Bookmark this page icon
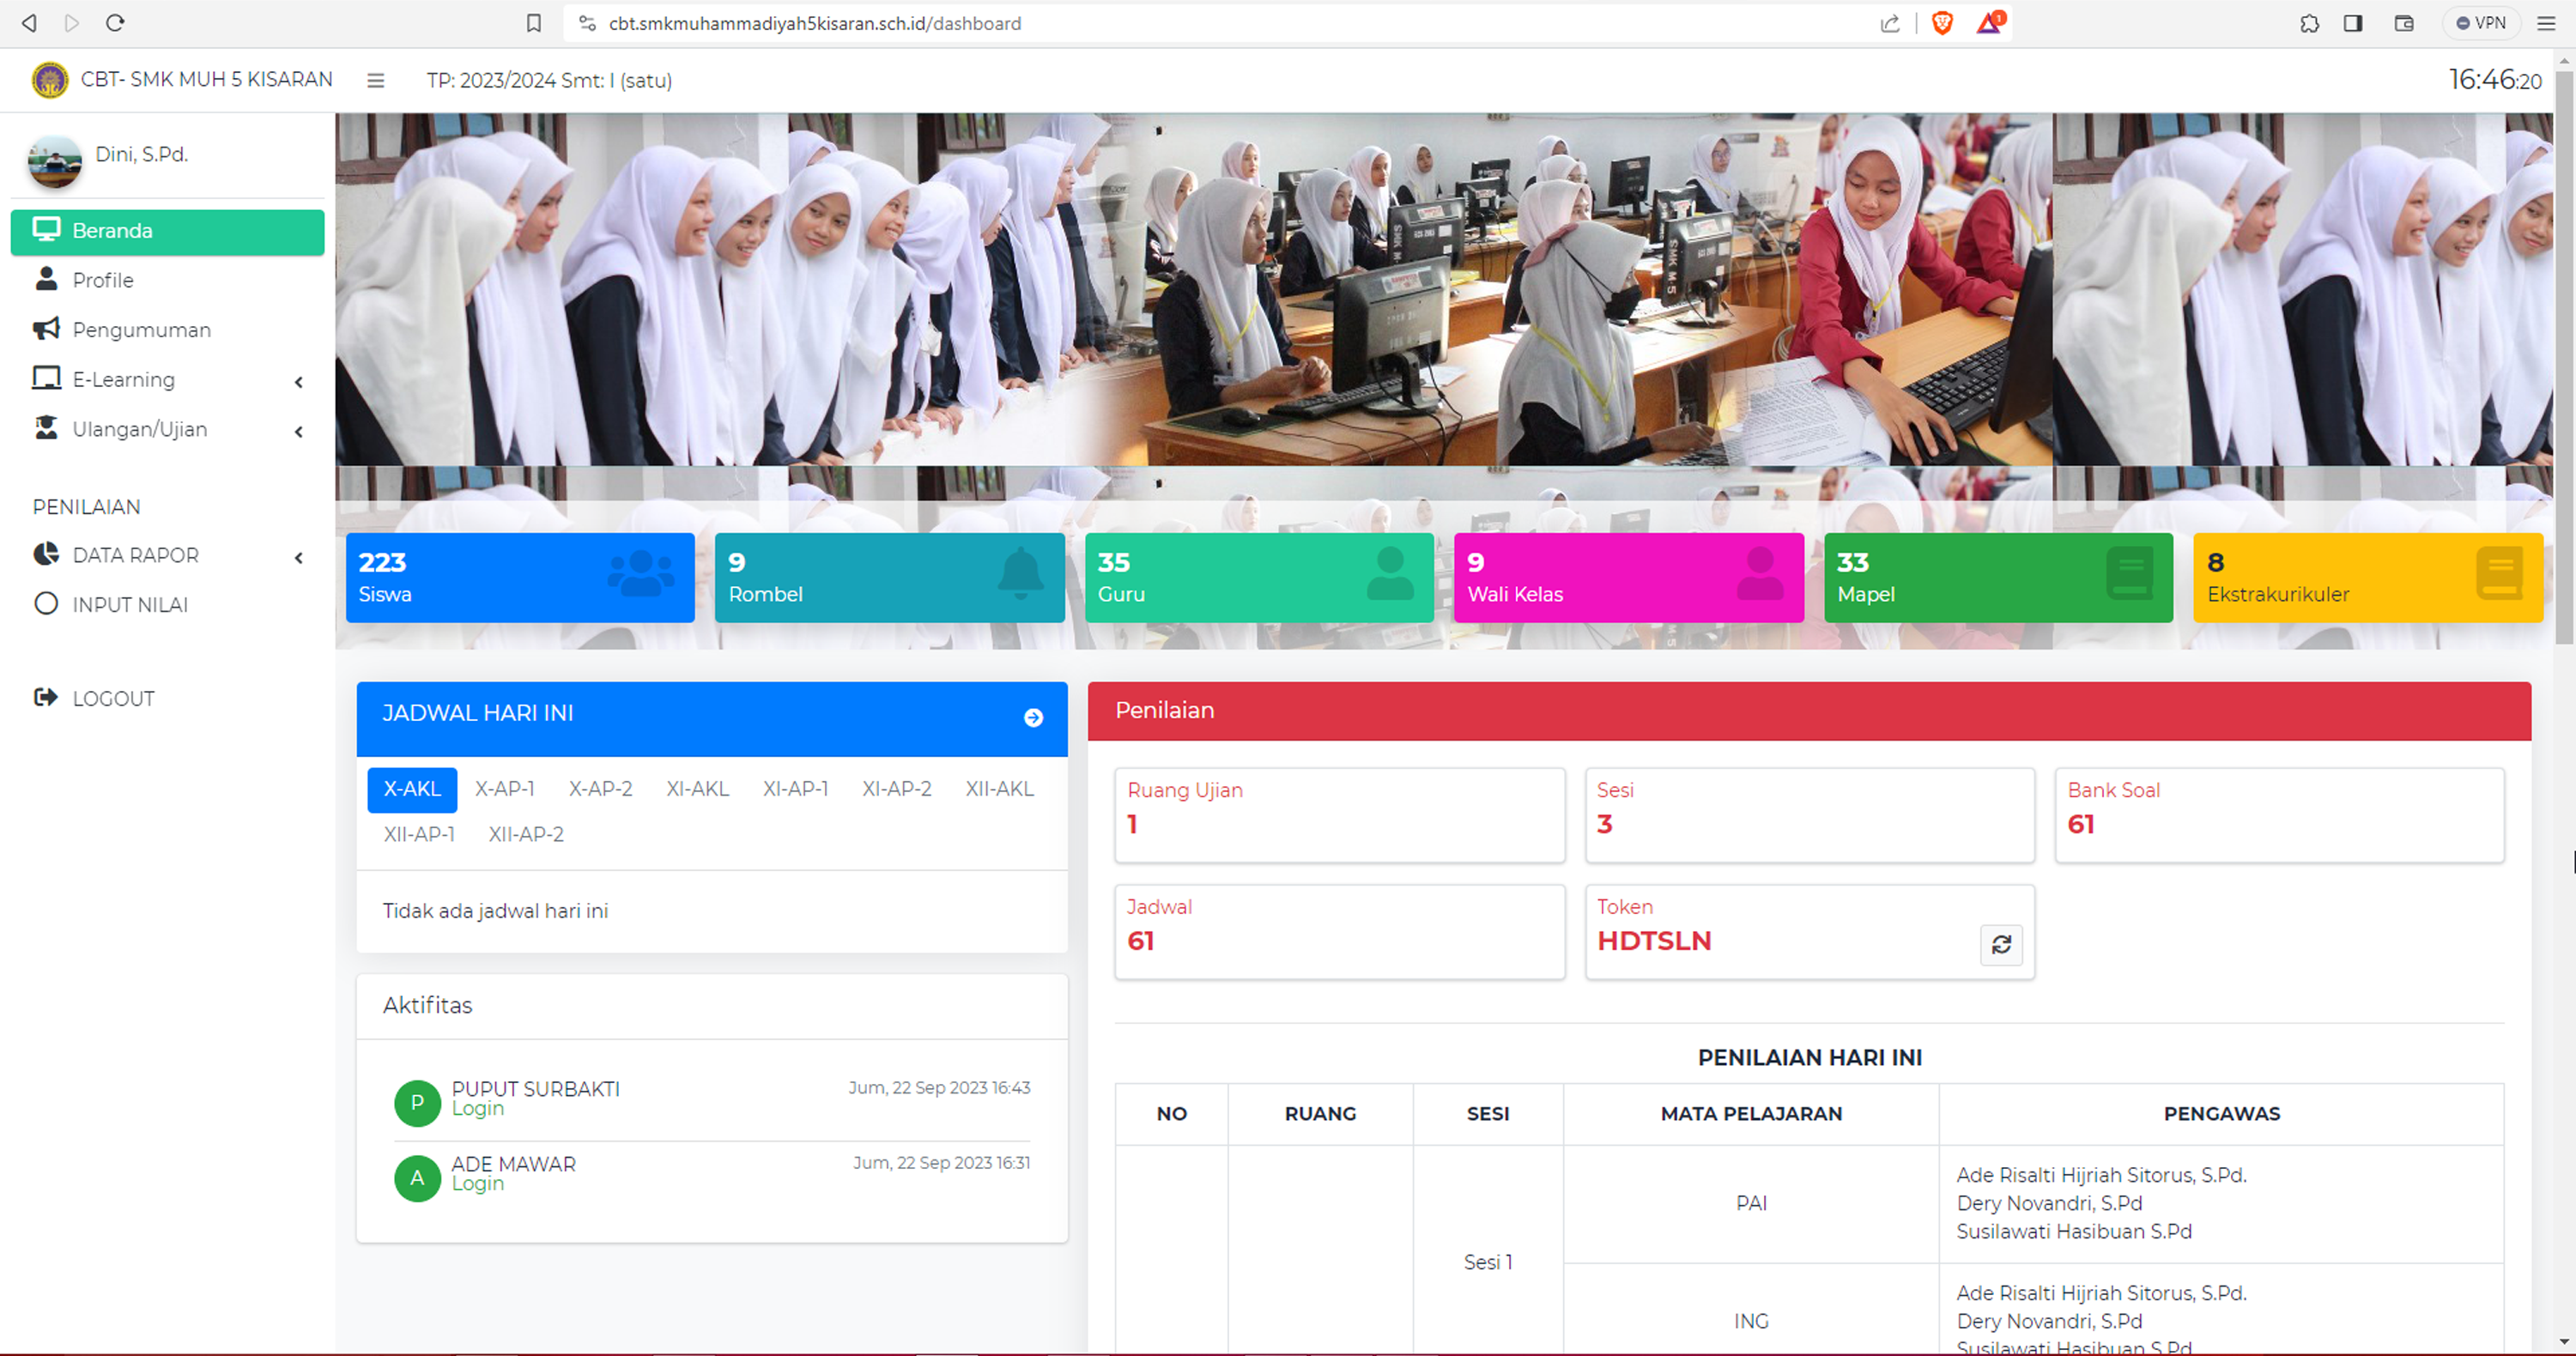The width and height of the screenshot is (2576, 1356). 534,23
